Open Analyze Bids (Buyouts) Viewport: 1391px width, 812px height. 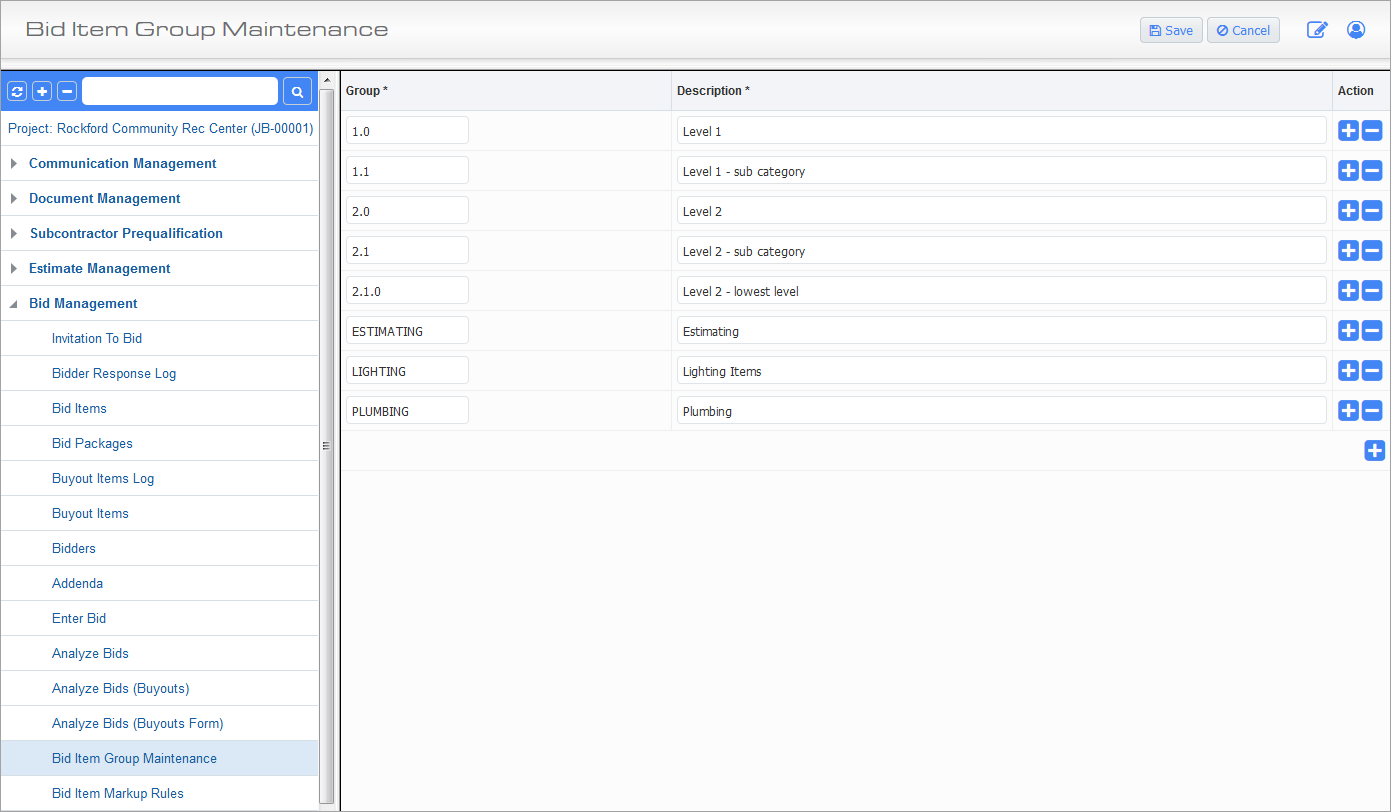(x=120, y=688)
